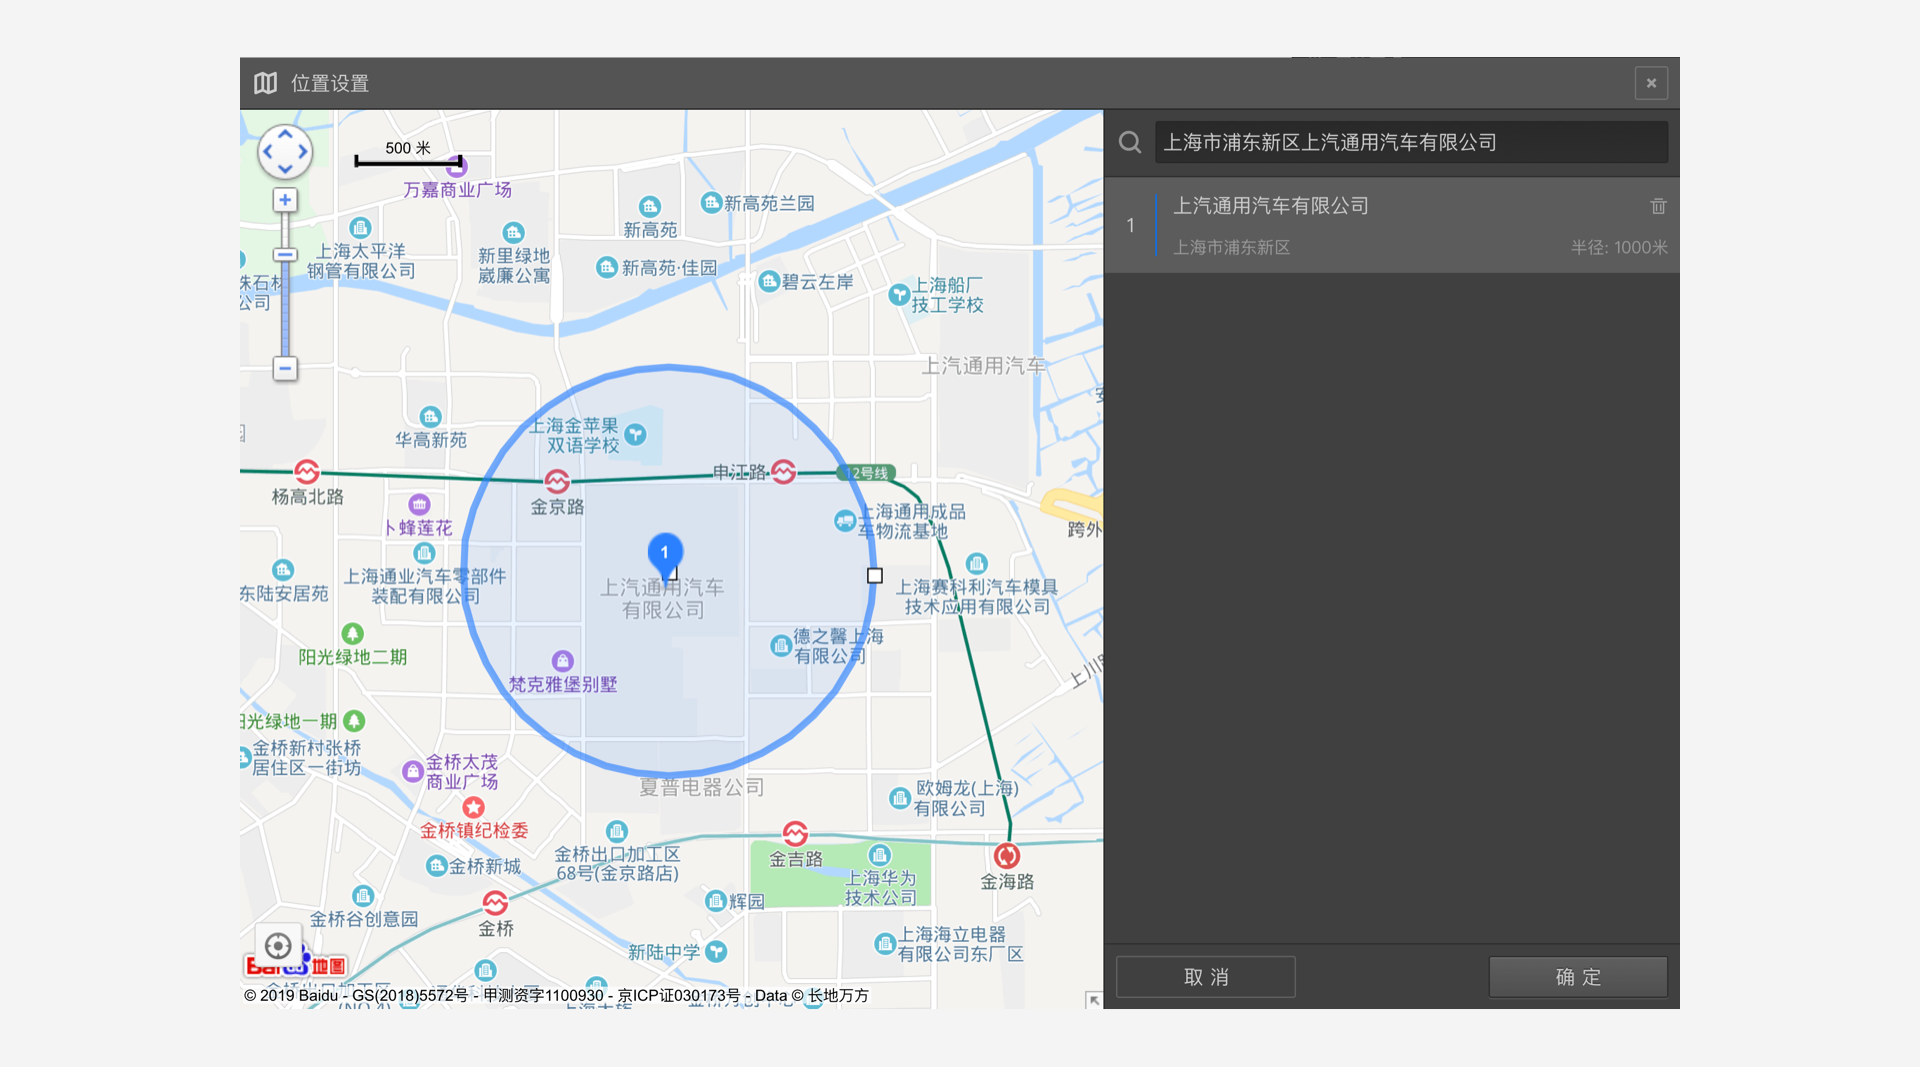
Task: Click the 上海海立电器有限公司东厂区 icon
Action: (884, 943)
